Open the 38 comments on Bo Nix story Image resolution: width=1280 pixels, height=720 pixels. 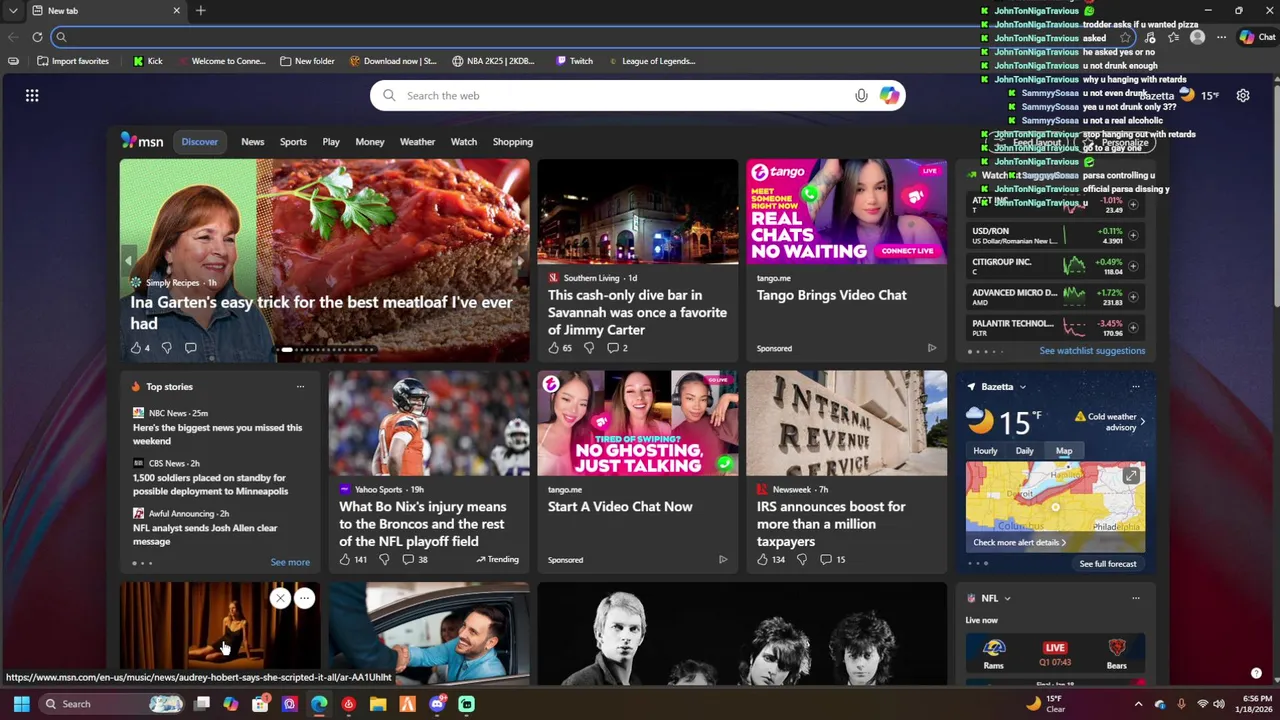[415, 559]
